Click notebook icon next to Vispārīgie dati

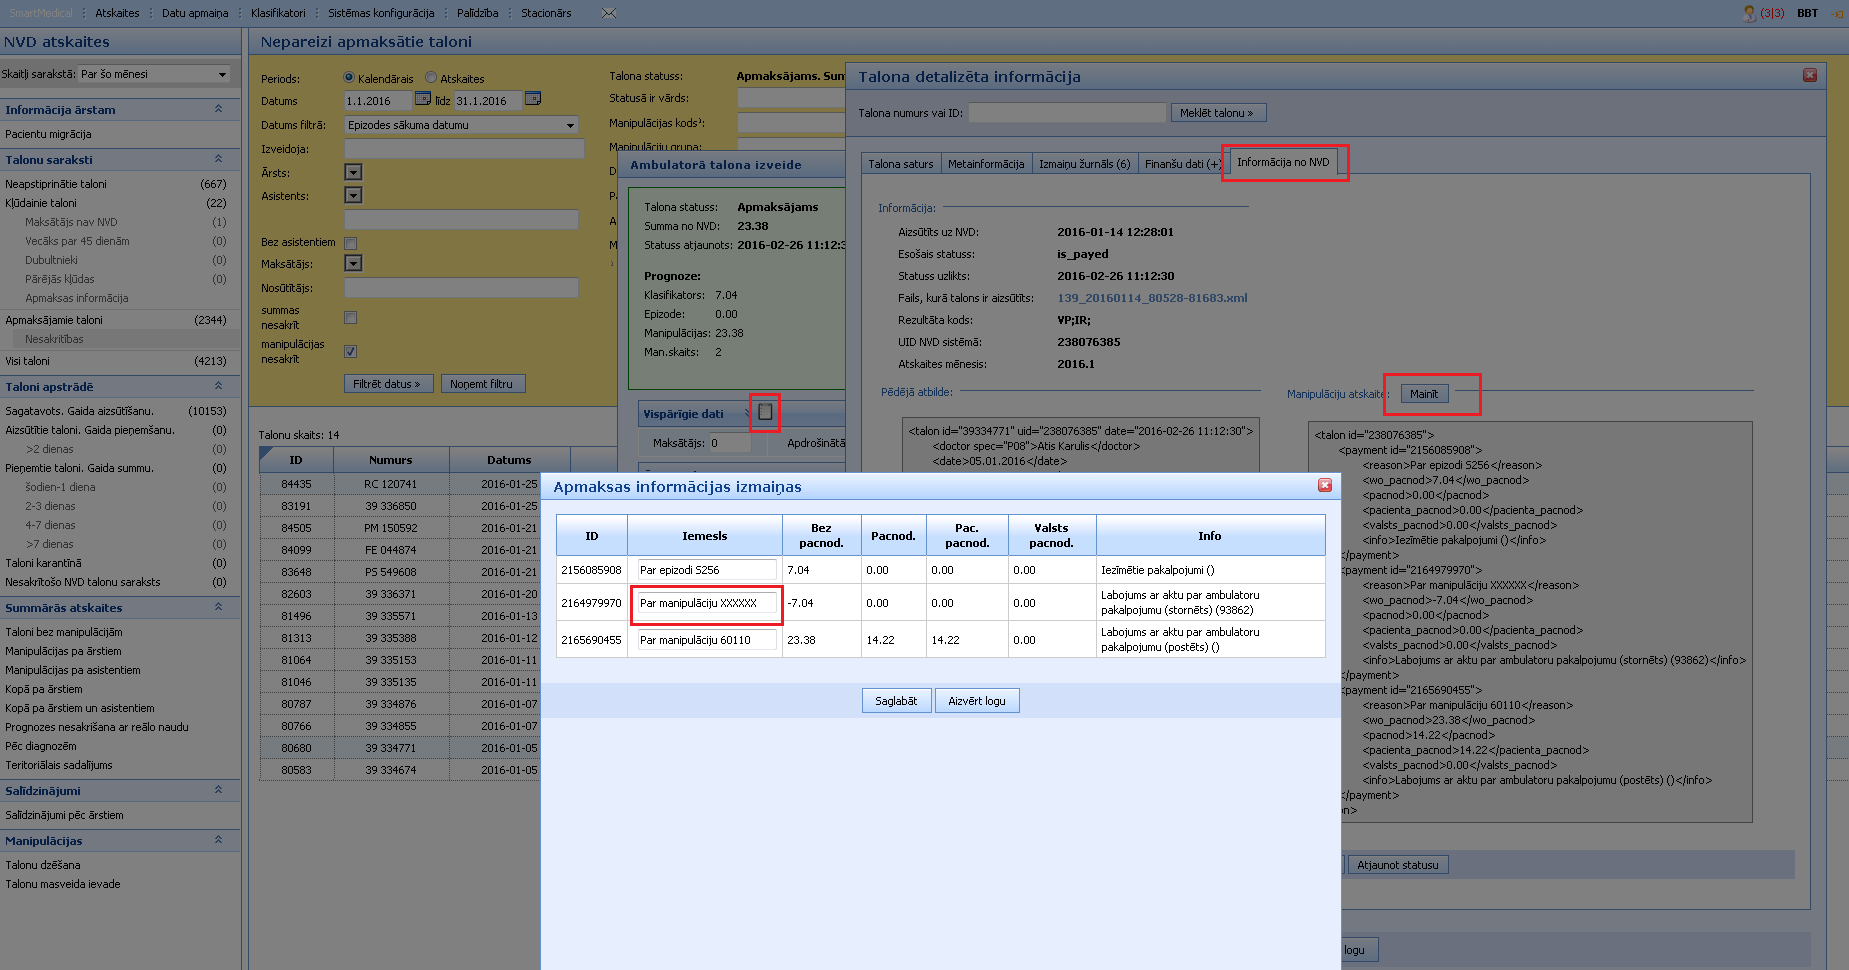click(765, 412)
